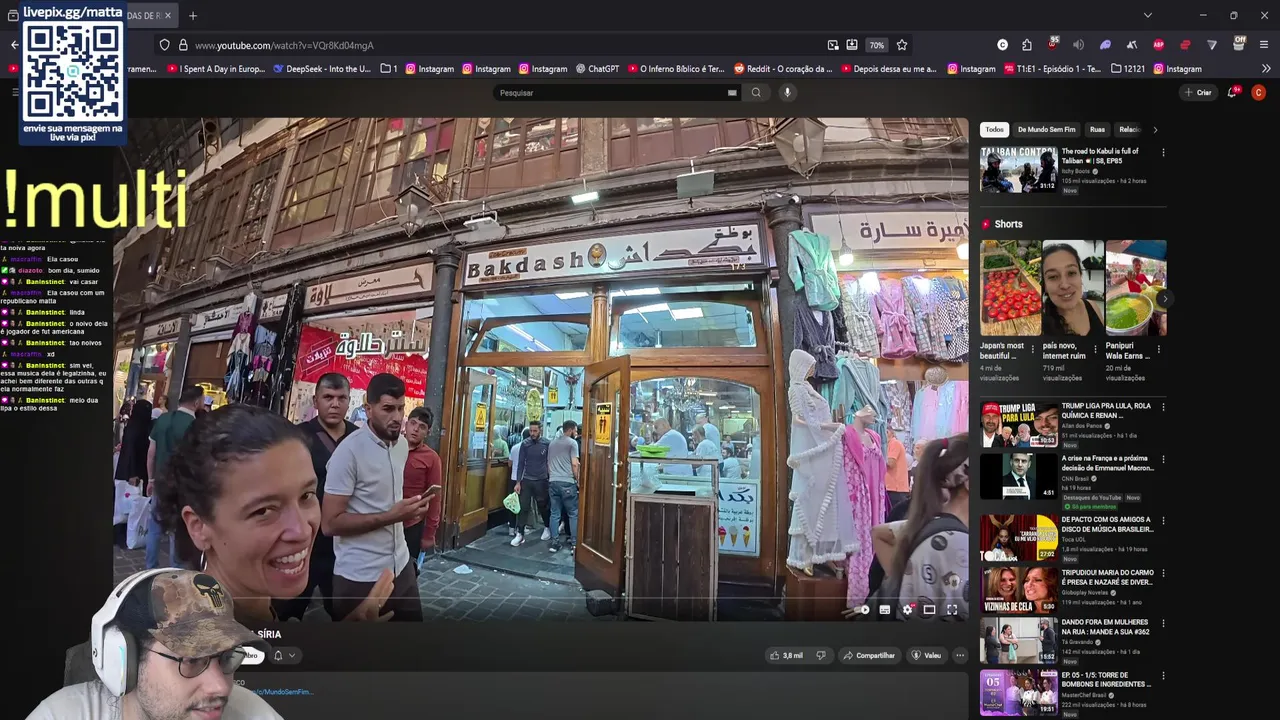Start voice search with microphone icon
The width and height of the screenshot is (1280, 720).
(787, 93)
